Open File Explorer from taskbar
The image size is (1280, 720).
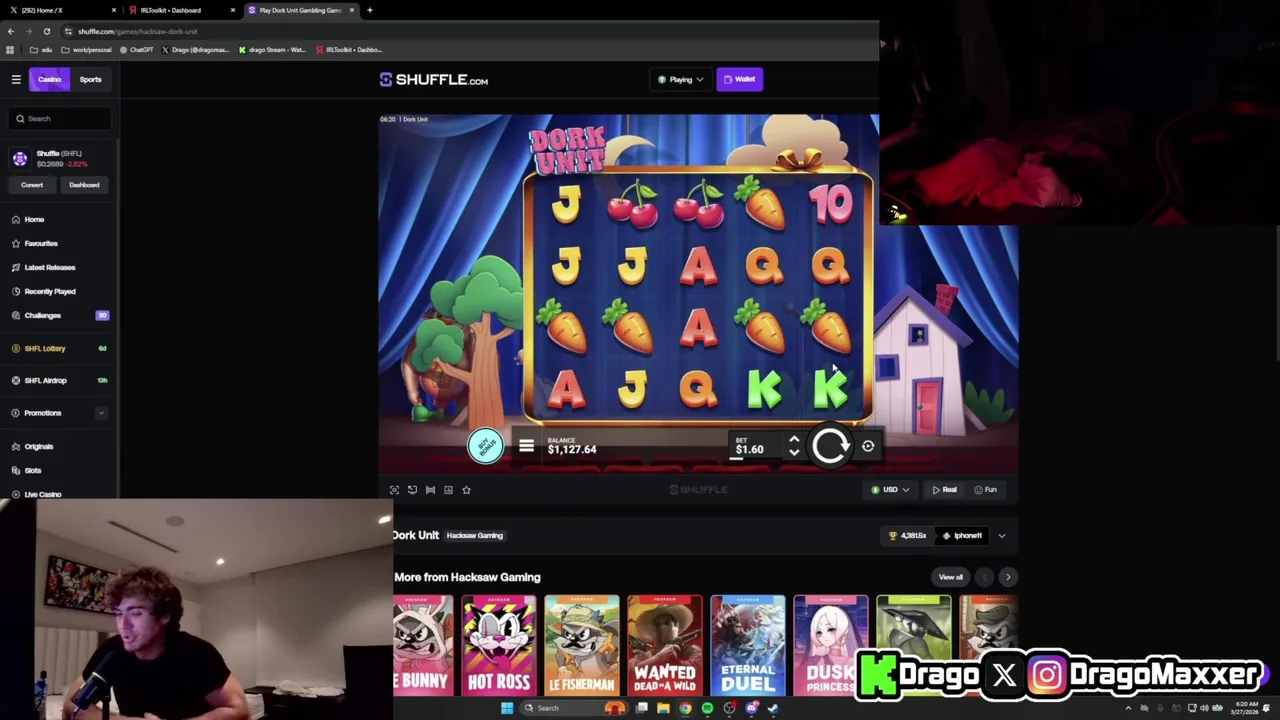coord(663,708)
